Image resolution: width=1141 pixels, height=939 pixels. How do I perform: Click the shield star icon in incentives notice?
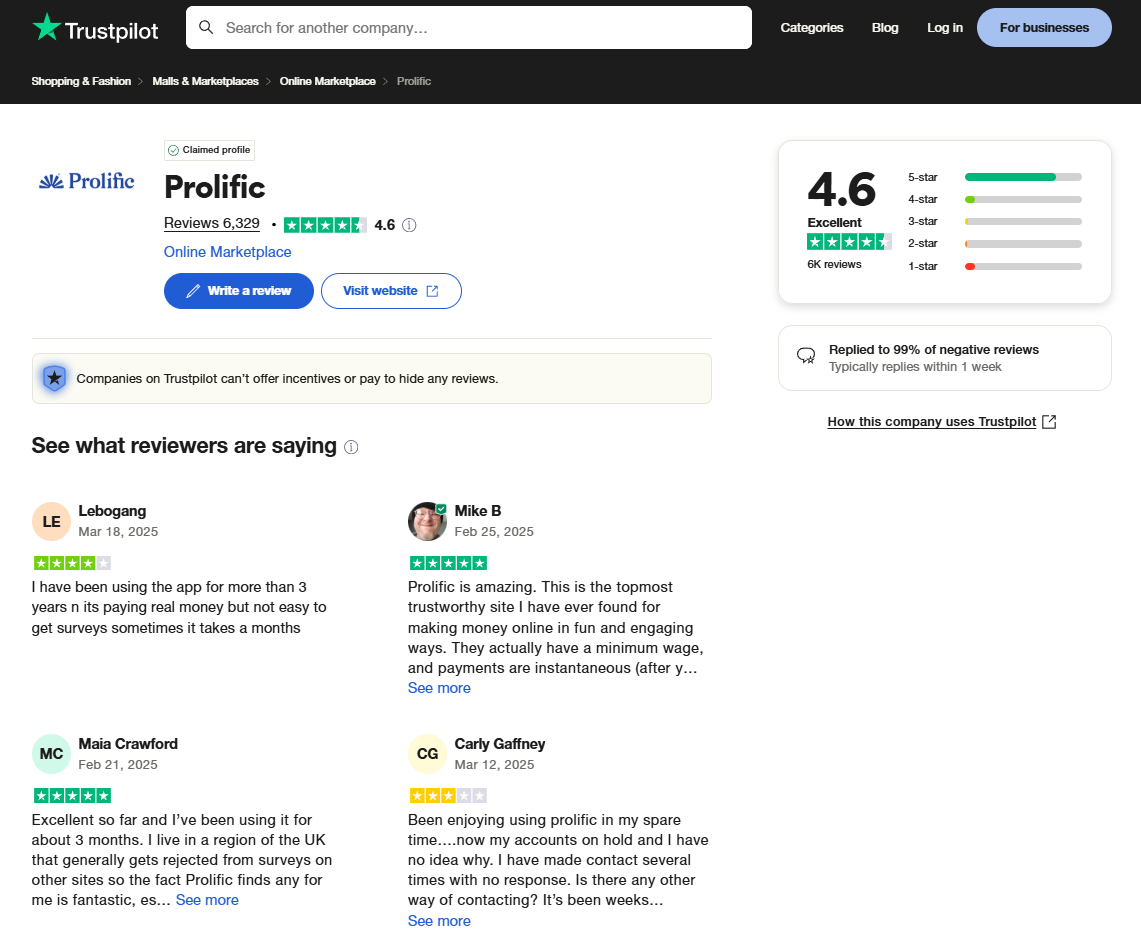click(x=55, y=379)
